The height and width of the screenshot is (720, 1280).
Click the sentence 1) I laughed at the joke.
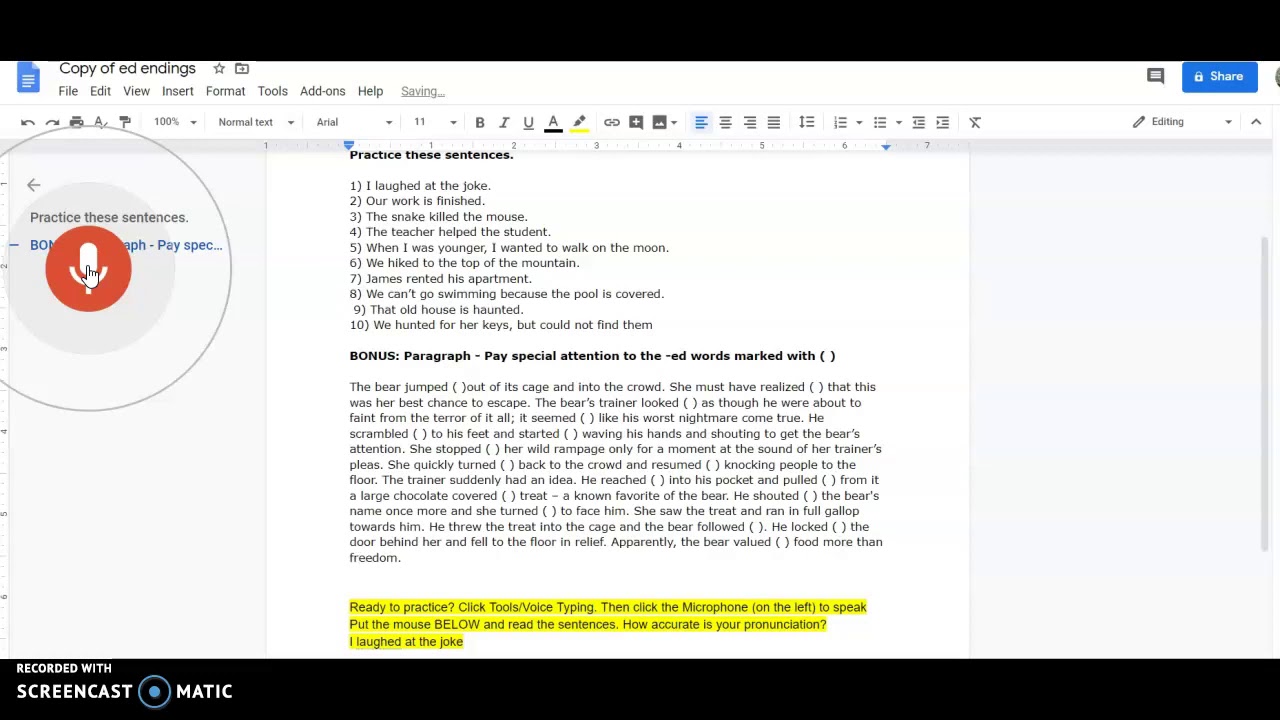(x=420, y=186)
